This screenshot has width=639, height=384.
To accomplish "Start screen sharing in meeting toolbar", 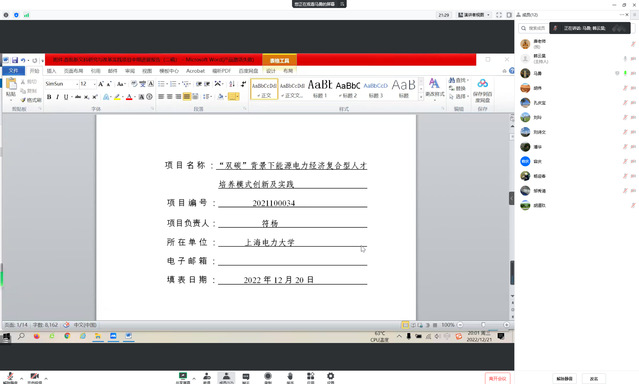I will pyautogui.click(x=183, y=377).
